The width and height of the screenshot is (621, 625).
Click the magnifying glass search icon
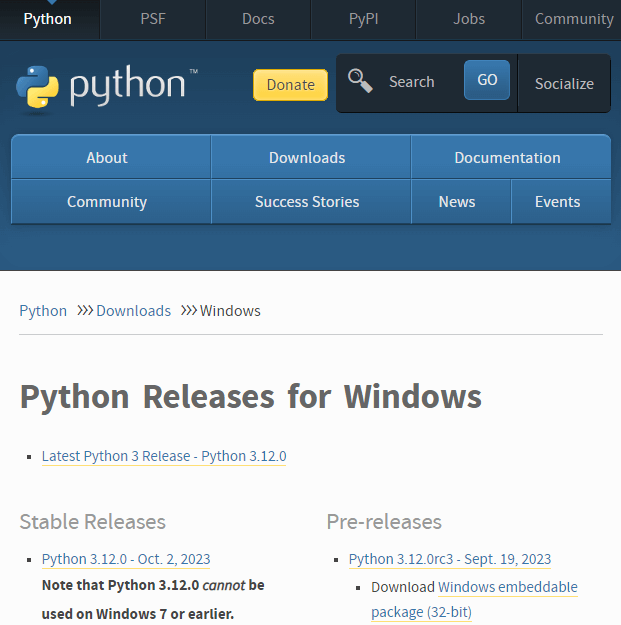click(360, 81)
